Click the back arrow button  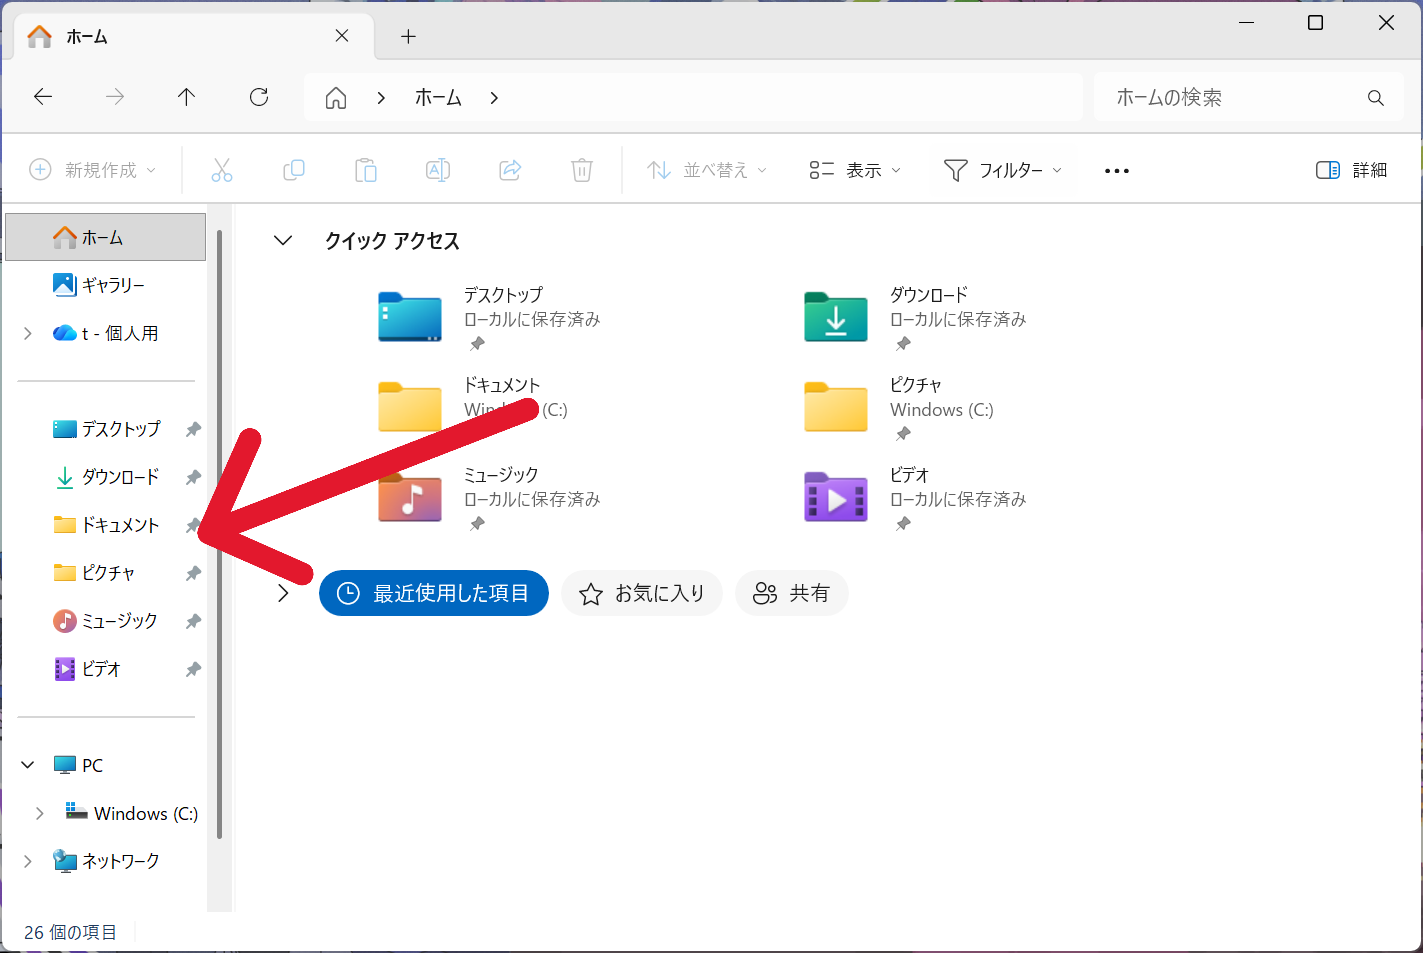(43, 97)
